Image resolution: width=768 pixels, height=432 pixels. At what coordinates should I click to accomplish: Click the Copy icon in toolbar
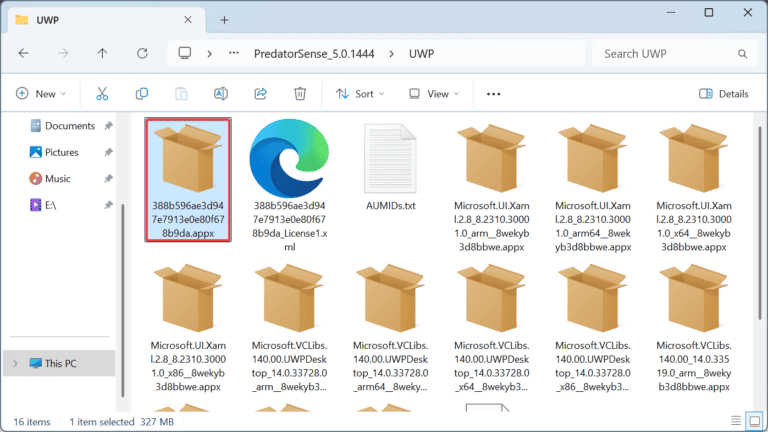click(142, 94)
